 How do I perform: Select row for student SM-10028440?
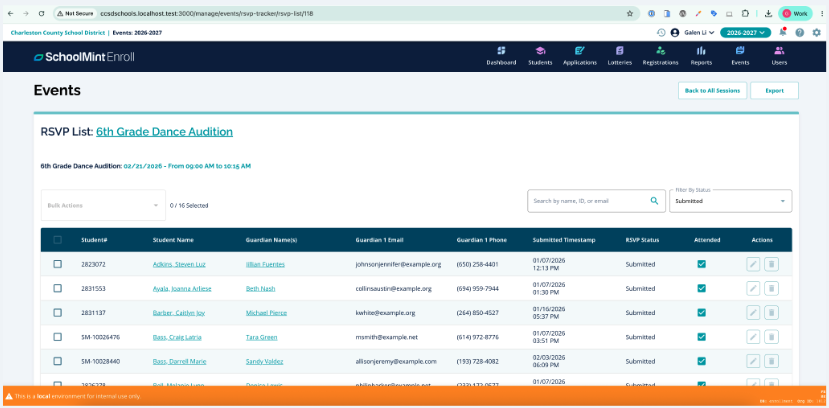(x=58, y=361)
